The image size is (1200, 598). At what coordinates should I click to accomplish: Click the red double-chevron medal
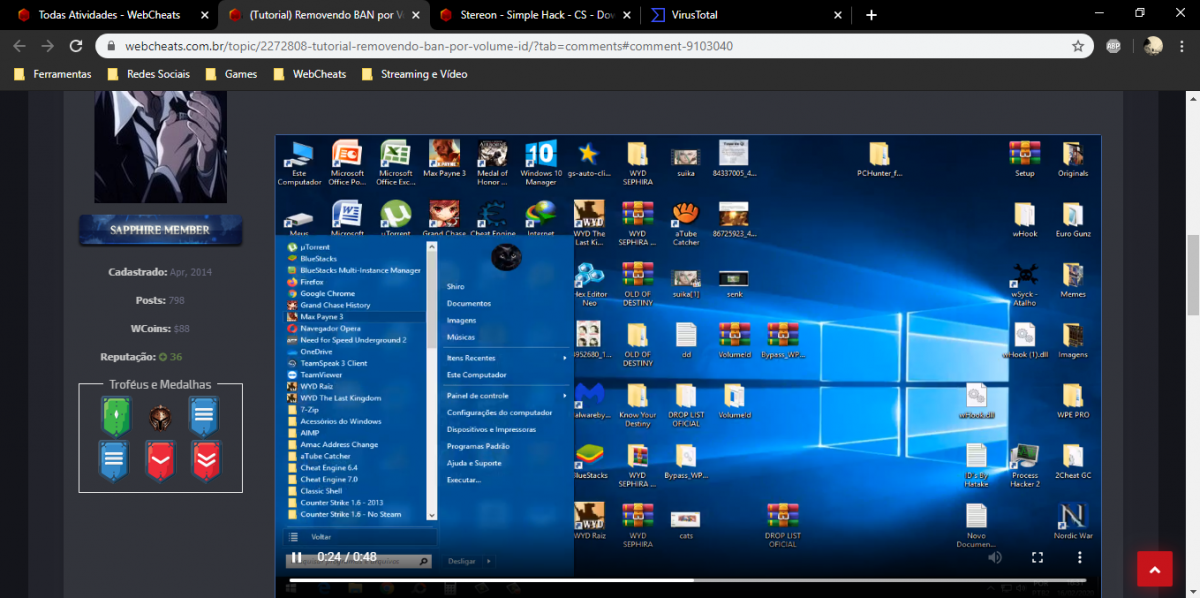(x=206, y=460)
